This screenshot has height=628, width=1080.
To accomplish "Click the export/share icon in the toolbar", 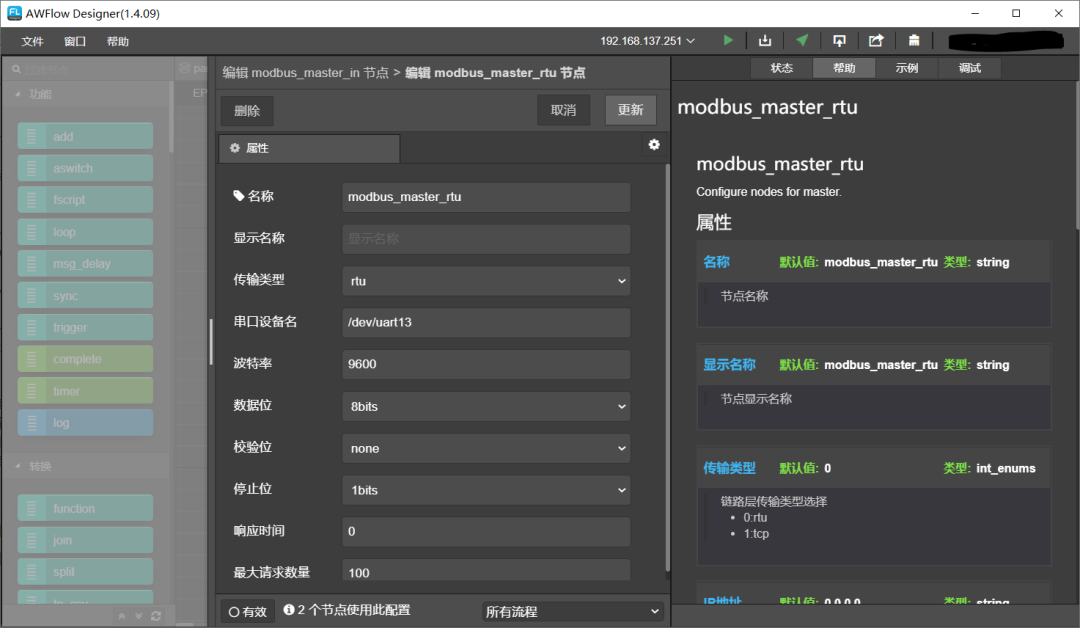I will pyautogui.click(x=876, y=40).
